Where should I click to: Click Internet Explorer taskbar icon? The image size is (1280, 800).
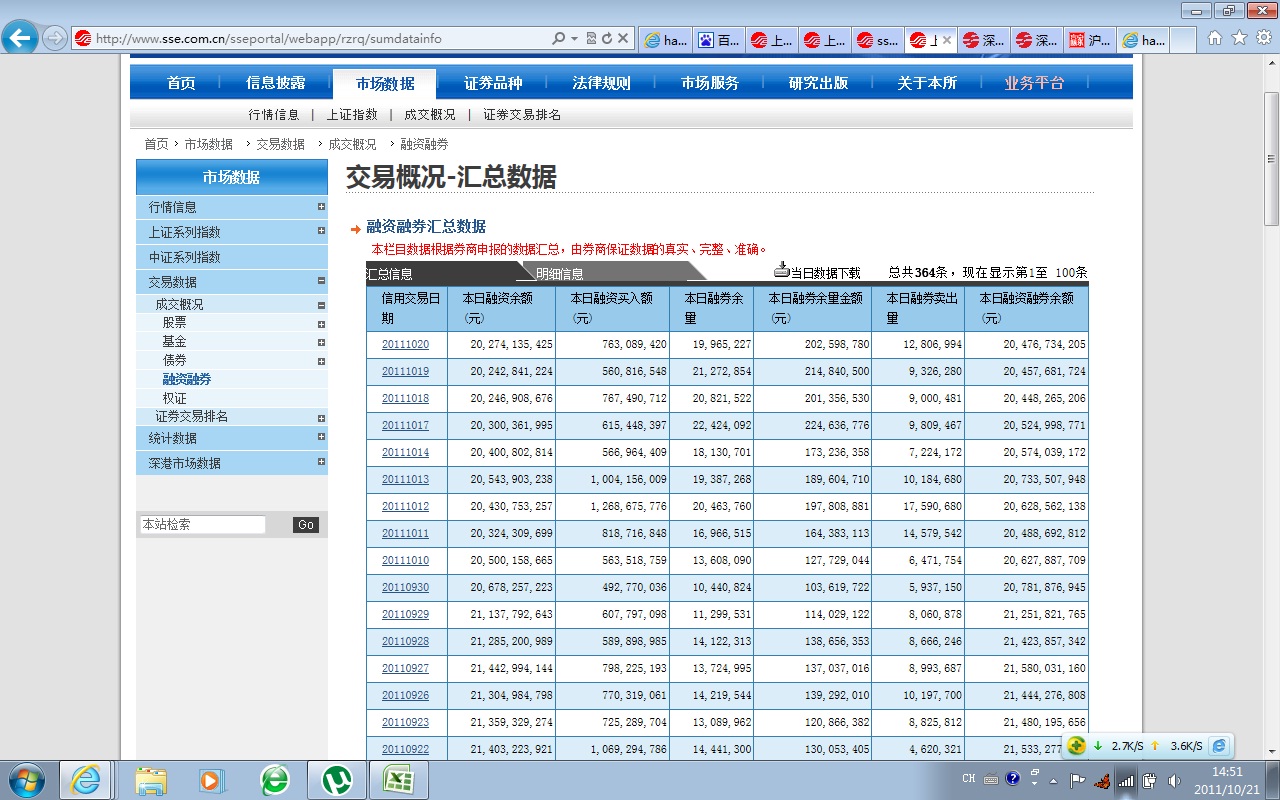(86, 780)
